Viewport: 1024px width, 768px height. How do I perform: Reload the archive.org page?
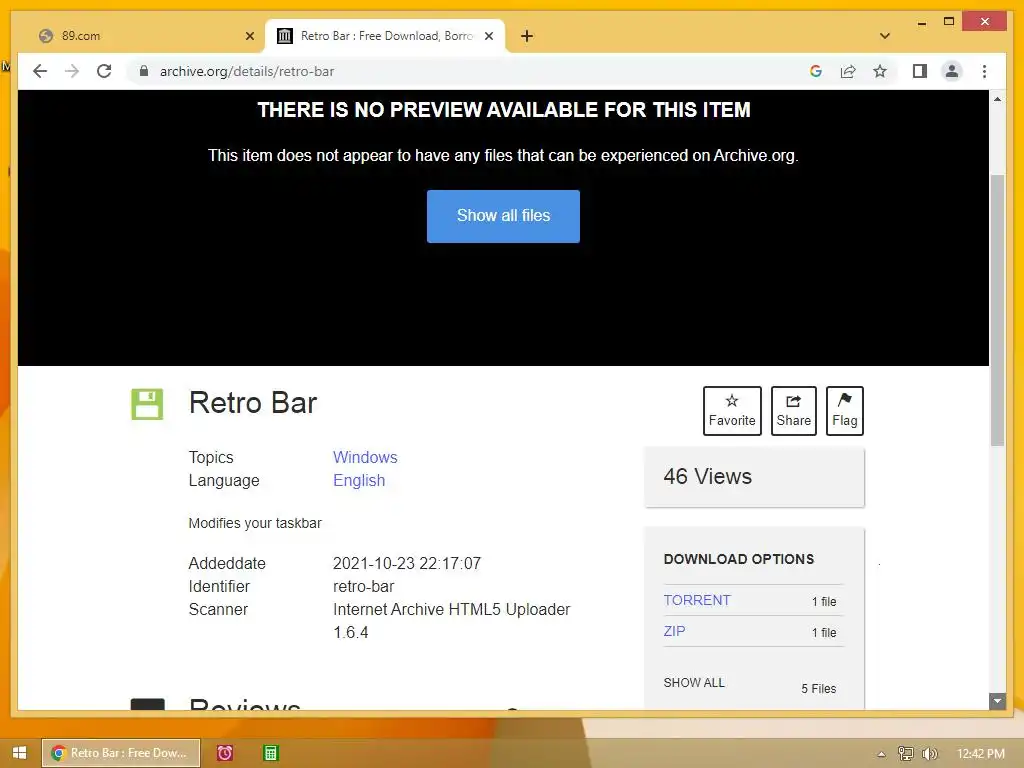104,71
